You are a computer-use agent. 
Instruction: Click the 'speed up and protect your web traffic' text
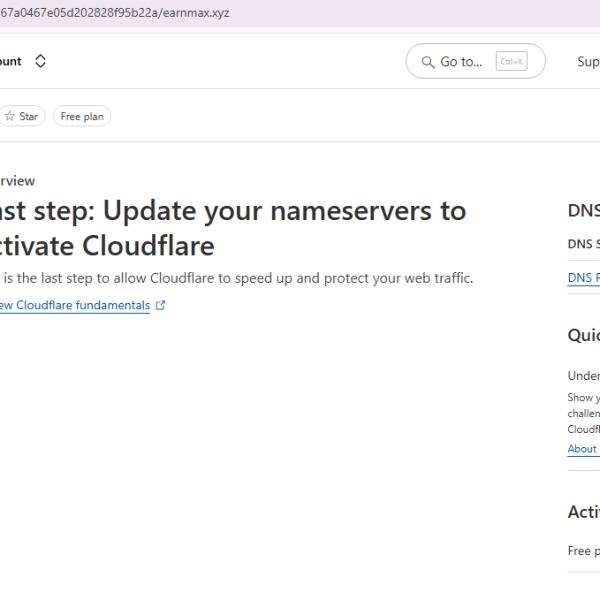[x=354, y=278]
